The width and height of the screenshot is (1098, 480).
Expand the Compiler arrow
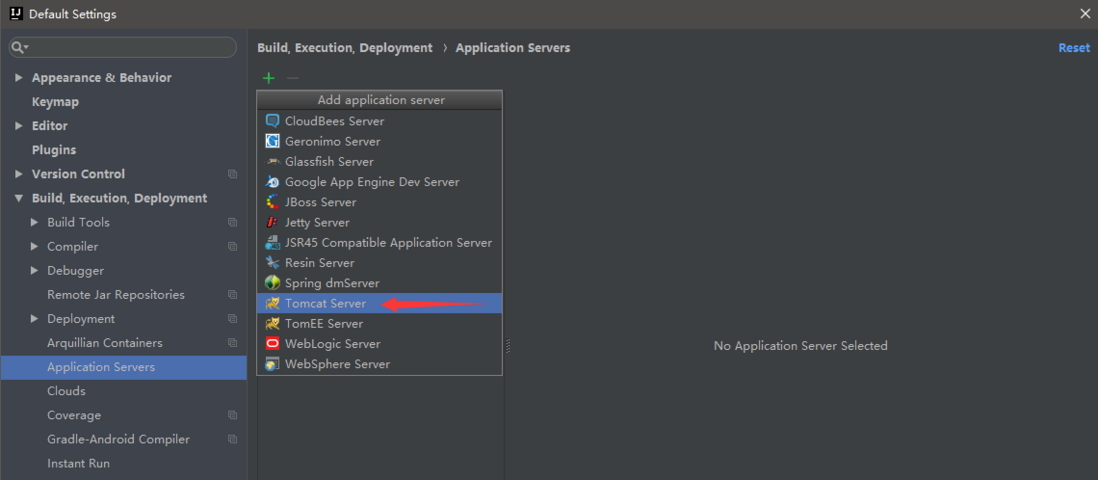(x=34, y=247)
